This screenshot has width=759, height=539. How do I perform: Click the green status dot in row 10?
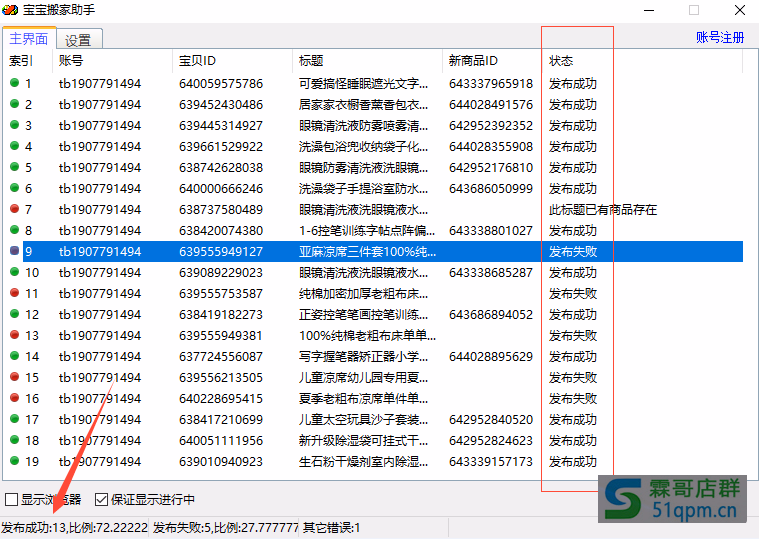coord(15,271)
